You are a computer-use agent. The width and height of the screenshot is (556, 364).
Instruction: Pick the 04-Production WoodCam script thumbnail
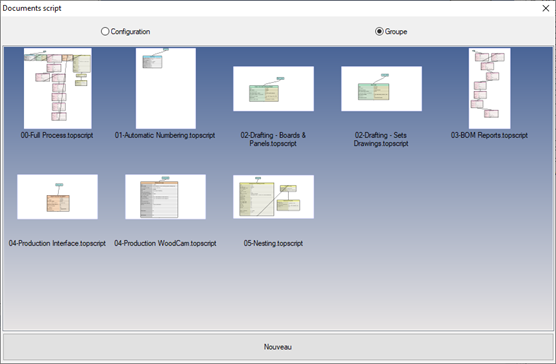[166, 197]
